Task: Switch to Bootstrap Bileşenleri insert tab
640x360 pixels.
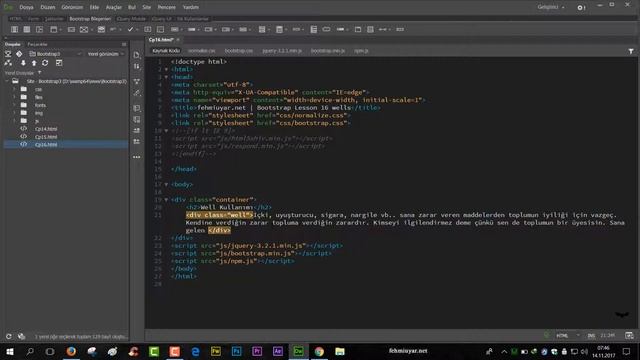Action: point(90,19)
